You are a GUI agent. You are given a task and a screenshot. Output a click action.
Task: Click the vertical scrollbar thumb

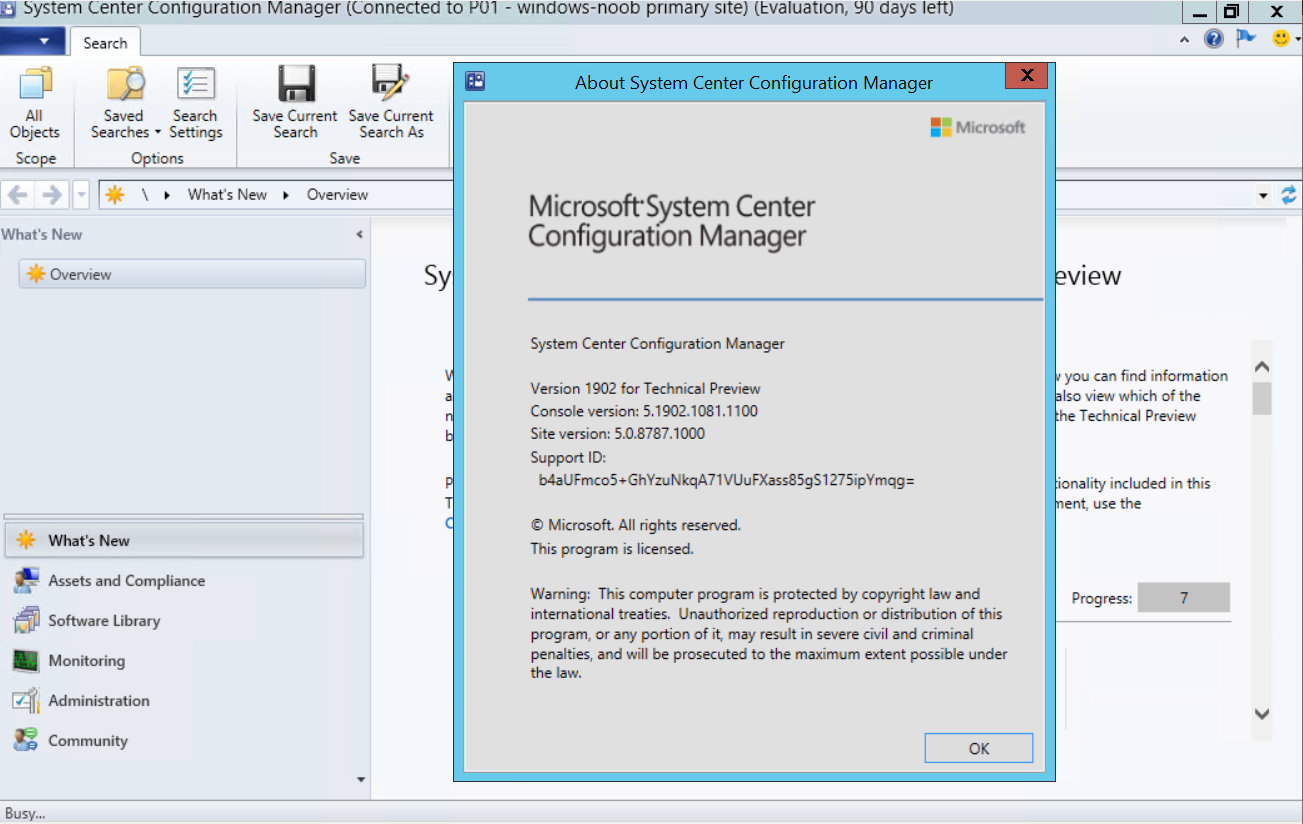pyautogui.click(x=1262, y=398)
